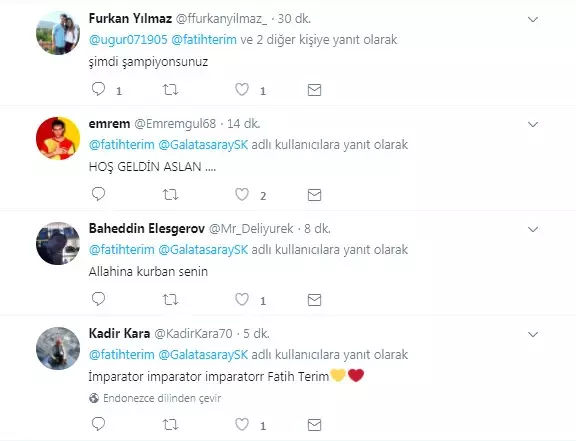The width and height of the screenshot is (576, 441).
Task: Retweet Kadir Kara's Fatih Terim tweet
Action: [x=170, y=425]
